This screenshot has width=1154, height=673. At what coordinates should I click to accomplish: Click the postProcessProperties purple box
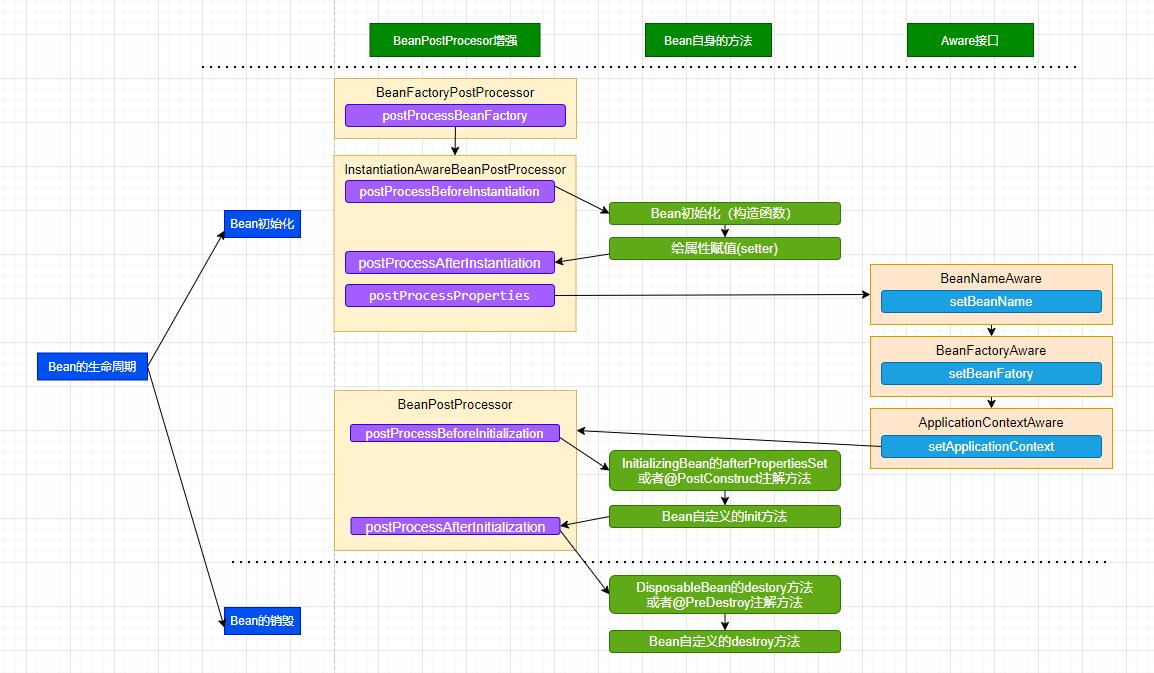[450, 295]
